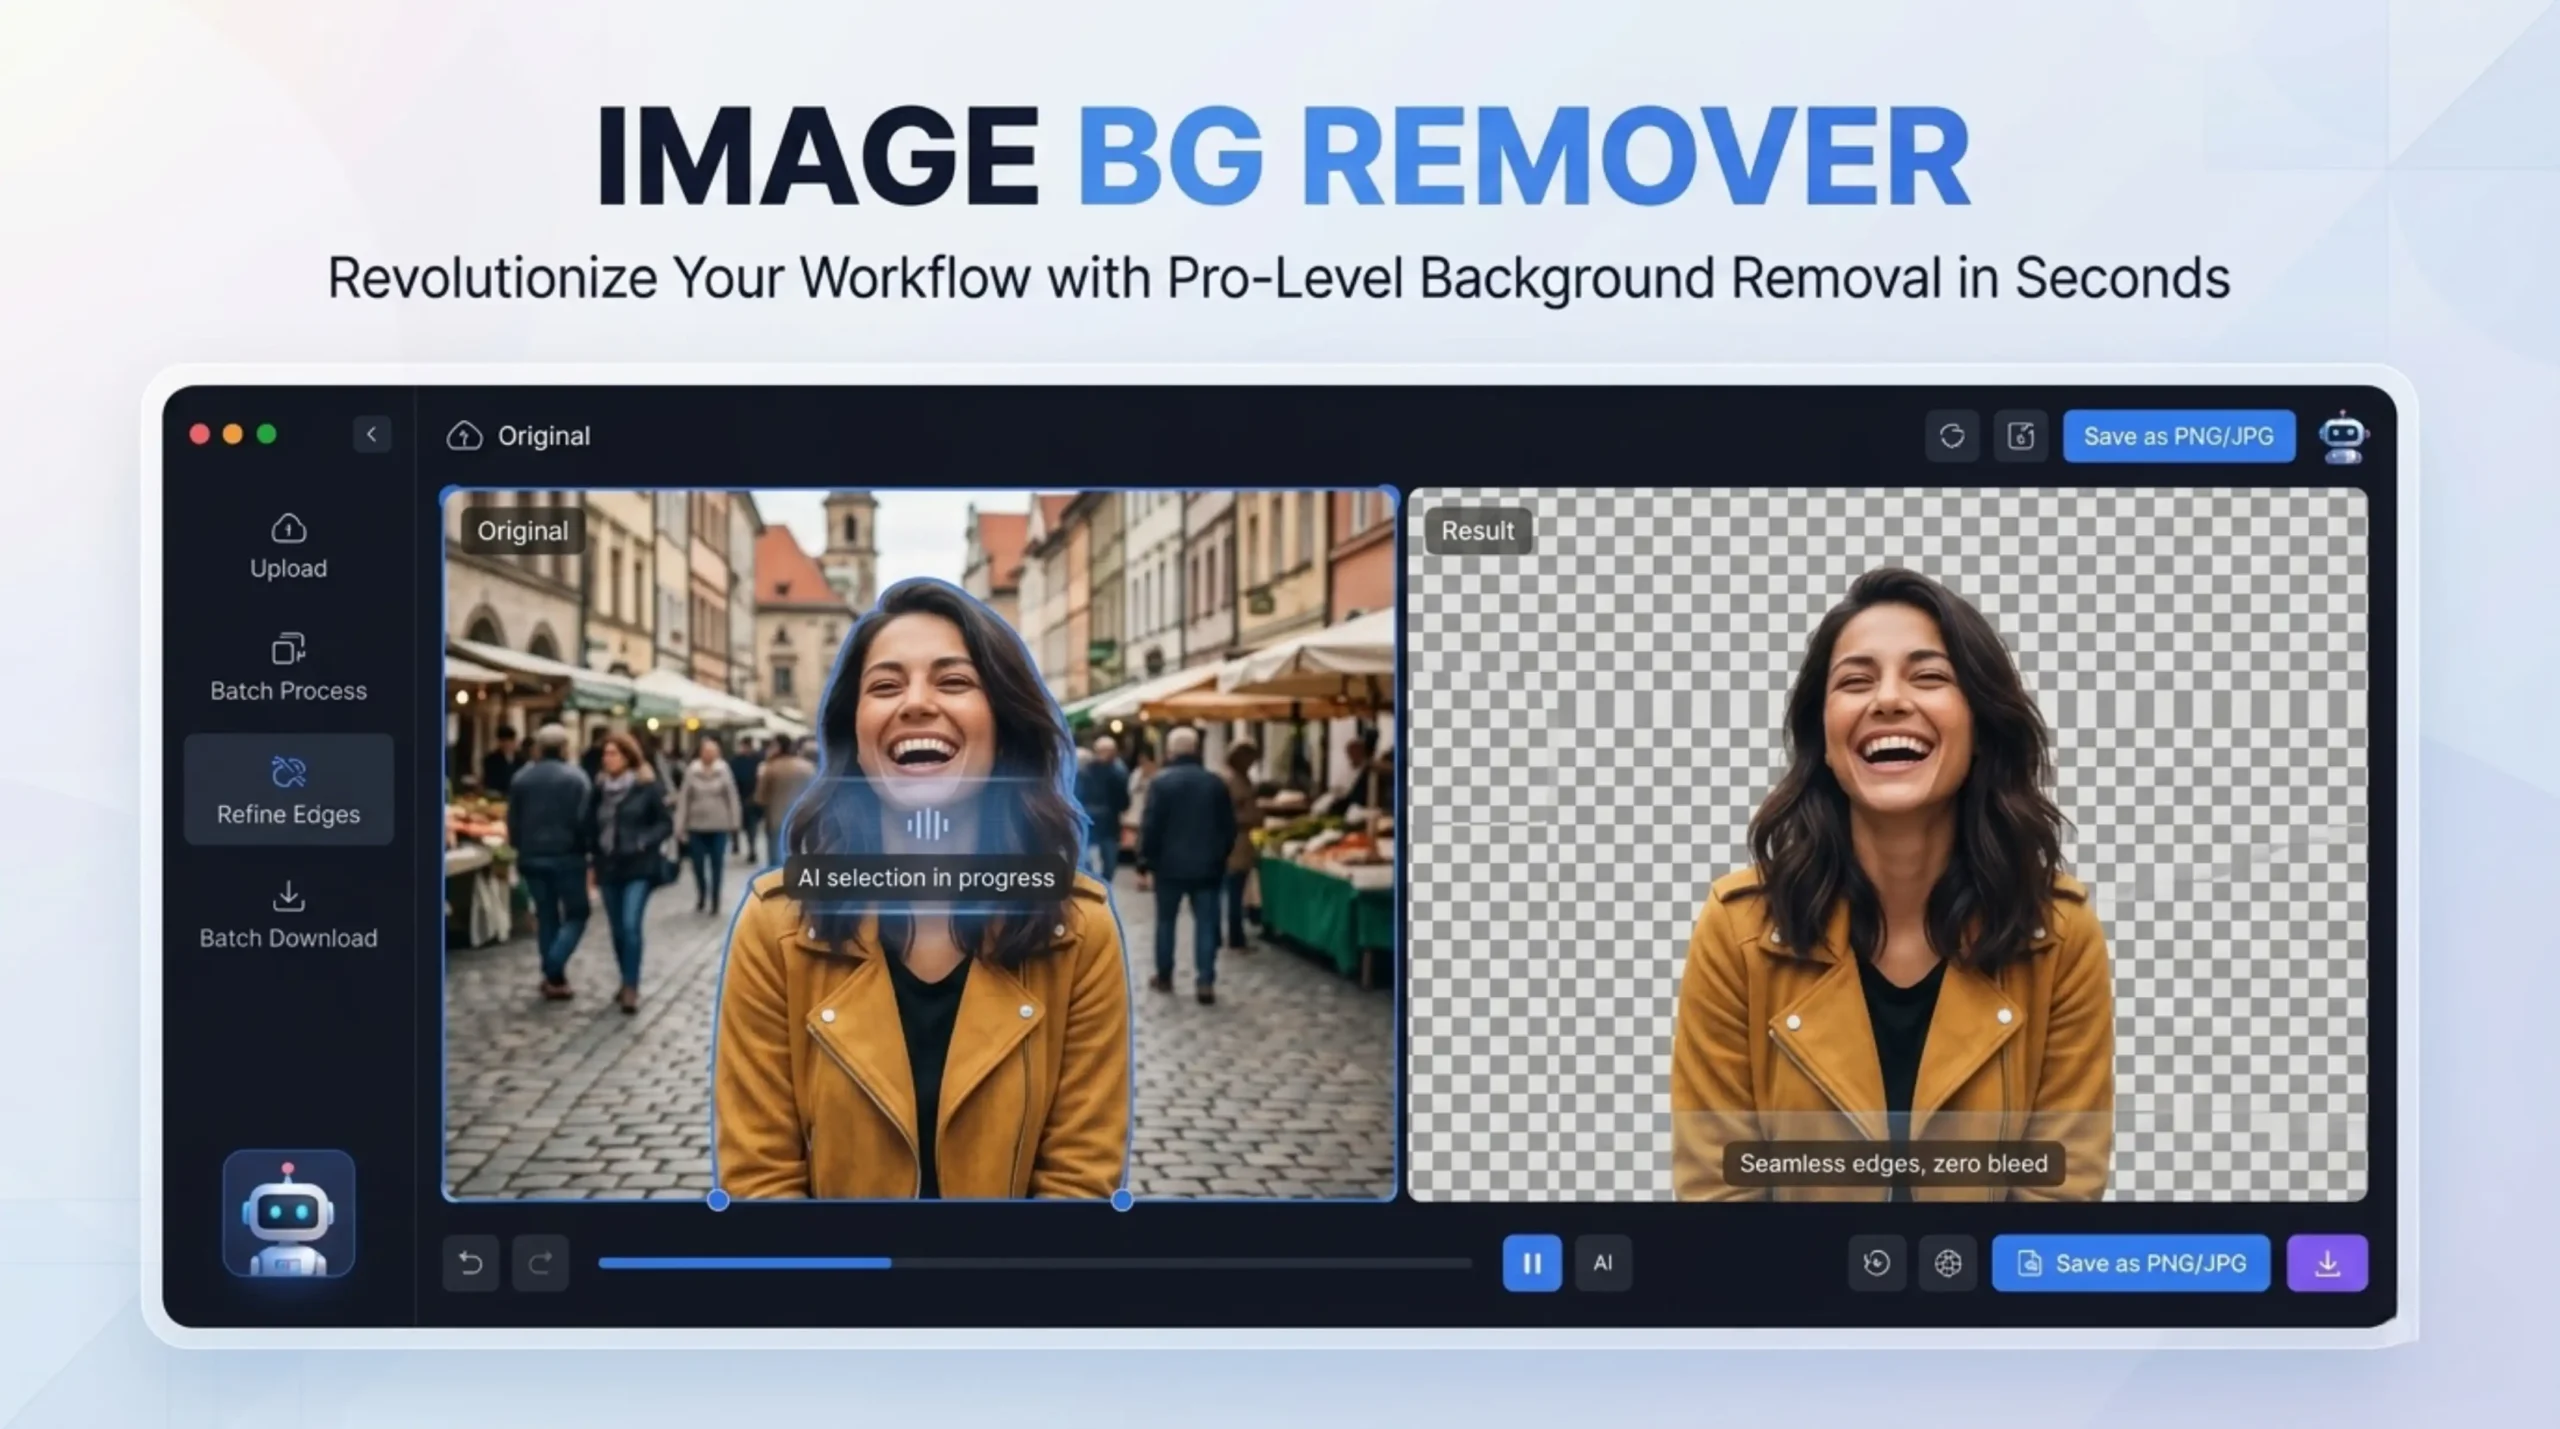Click the AI selection in progress overlay

926,878
